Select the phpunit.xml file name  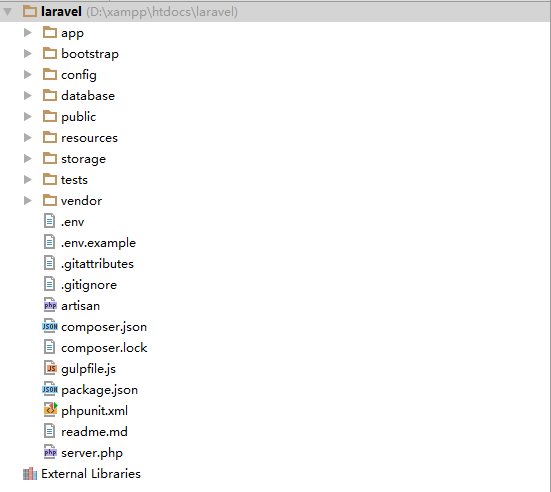tap(95, 411)
